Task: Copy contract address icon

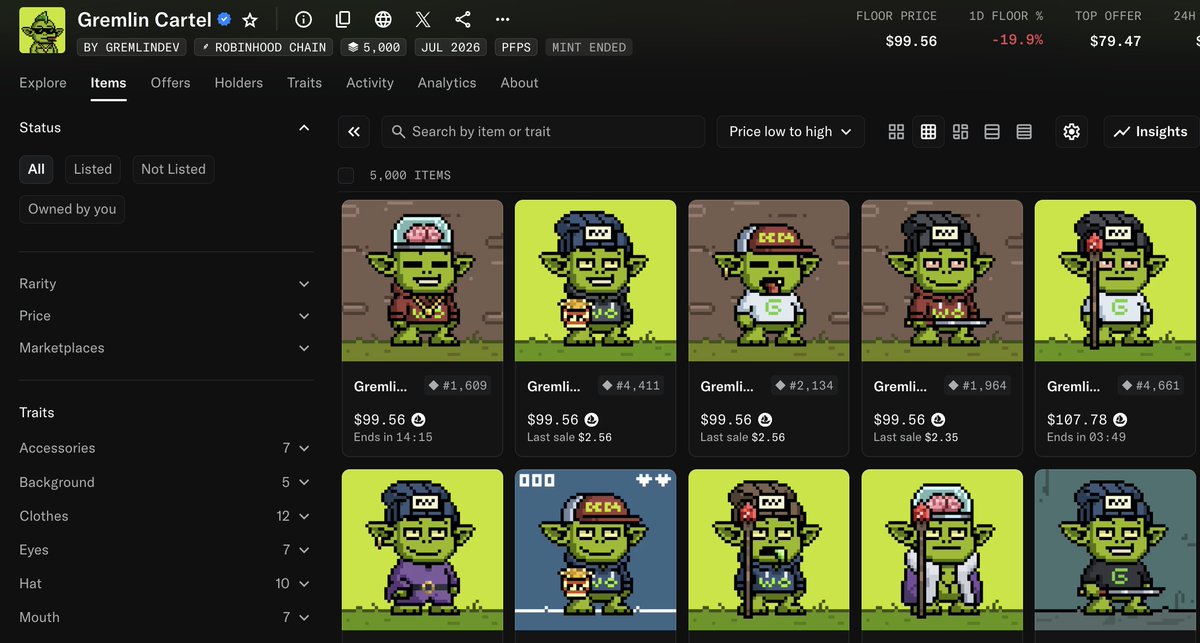Action: click(343, 20)
